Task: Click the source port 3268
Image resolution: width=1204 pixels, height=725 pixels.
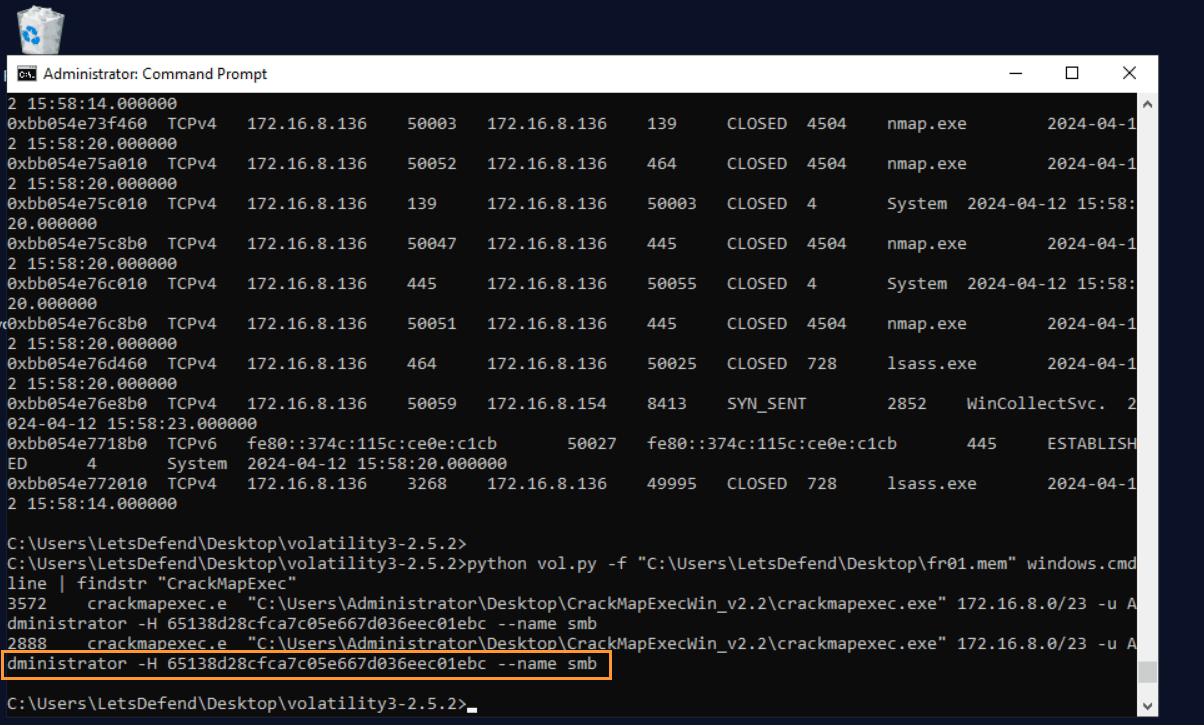Action: click(427, 484)
